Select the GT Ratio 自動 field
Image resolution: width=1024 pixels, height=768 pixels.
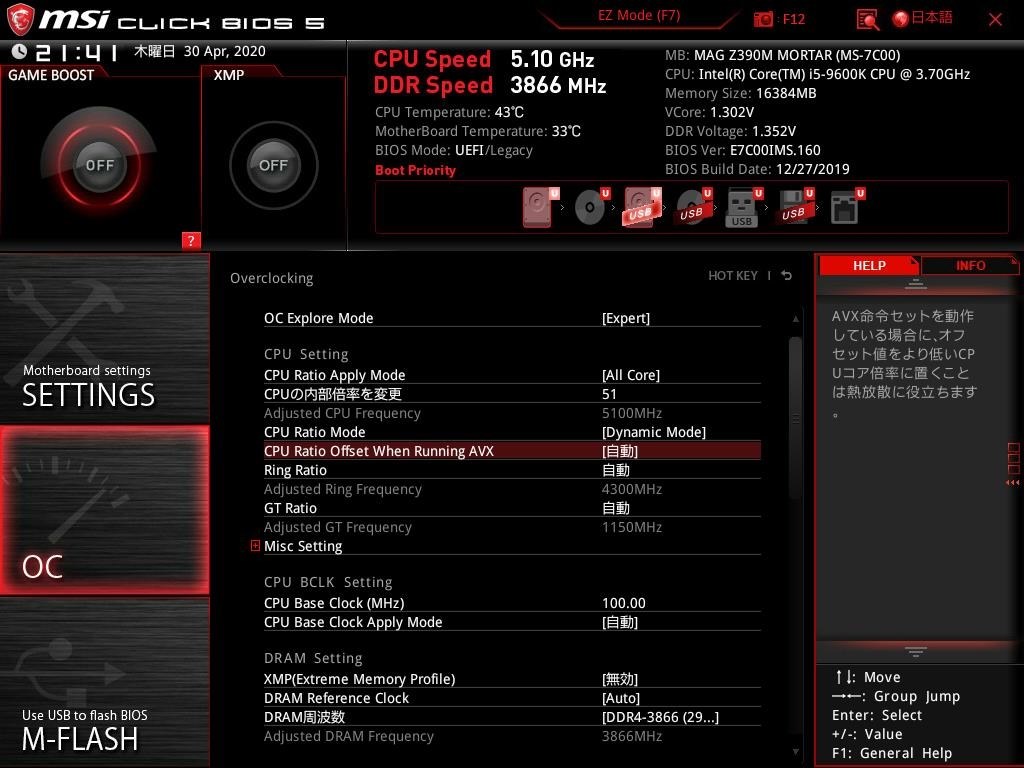615,507
